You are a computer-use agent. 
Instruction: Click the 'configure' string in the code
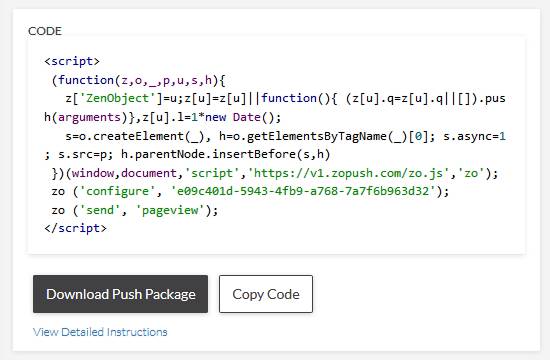[x=118, y=191]
